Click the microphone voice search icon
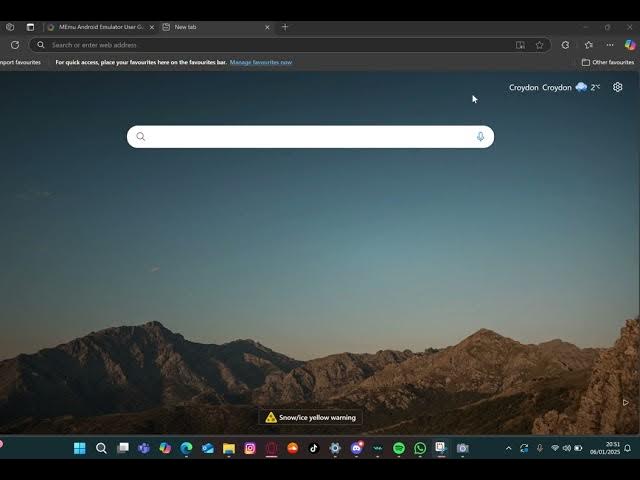 point(480,137)
